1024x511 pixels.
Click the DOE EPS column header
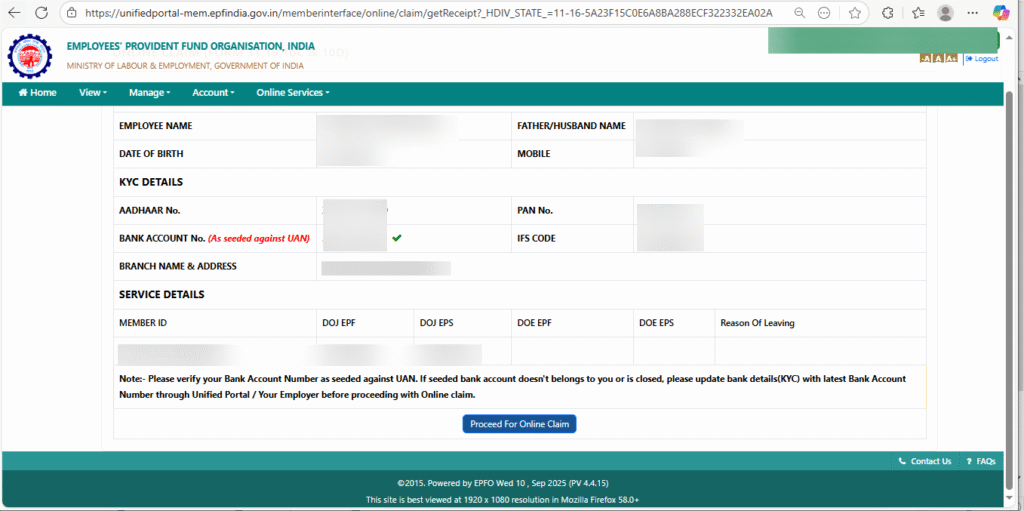tap(656, 323)
